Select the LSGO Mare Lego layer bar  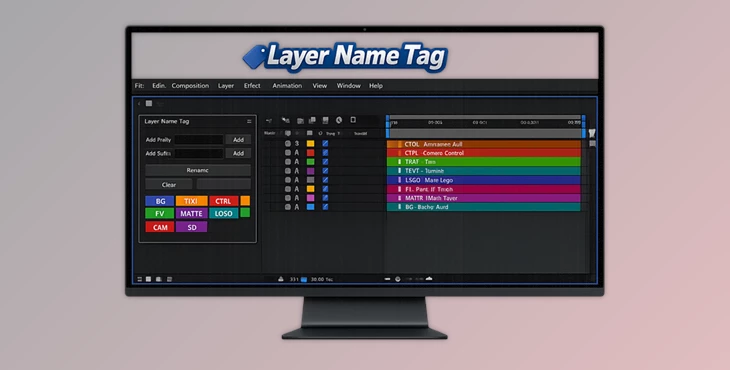coord(484,180)
